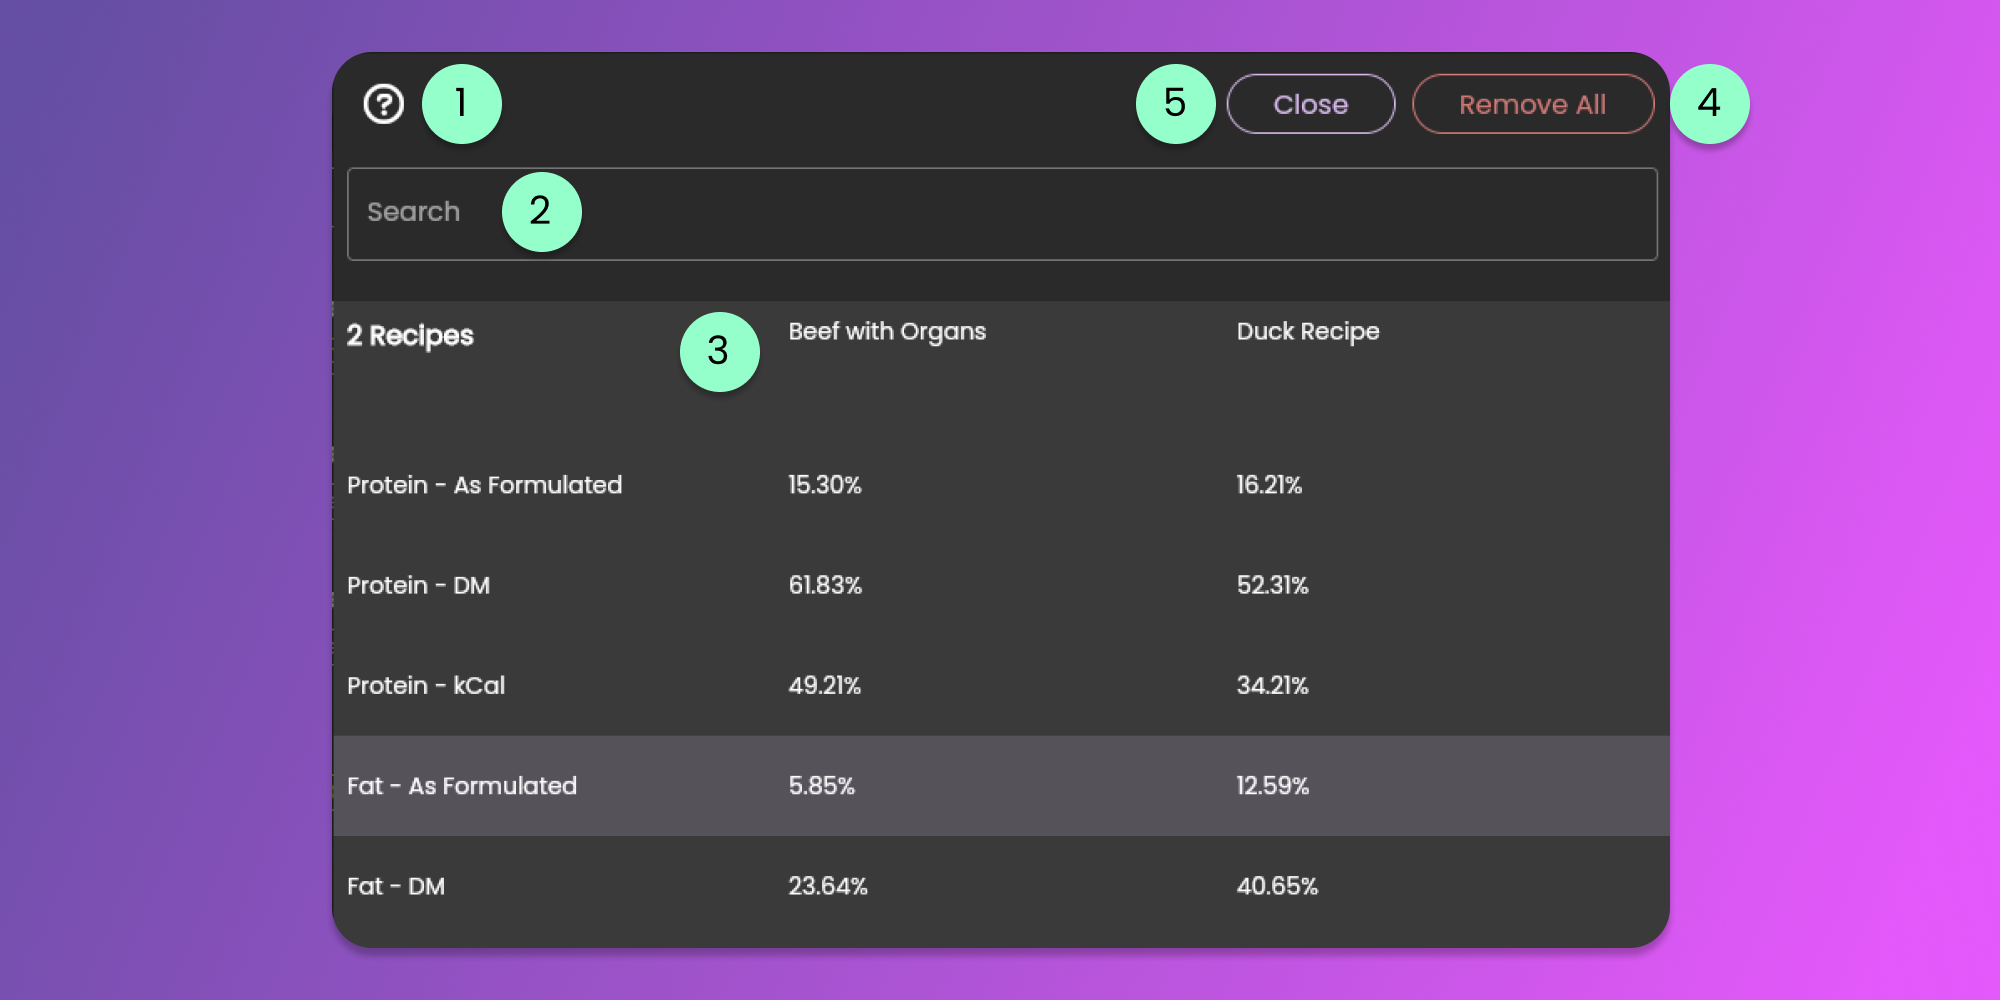The width and height of the screenshot is (2000, 1000).
Task: Select the Duck Recipe column header
Action: pos(1307,332)
